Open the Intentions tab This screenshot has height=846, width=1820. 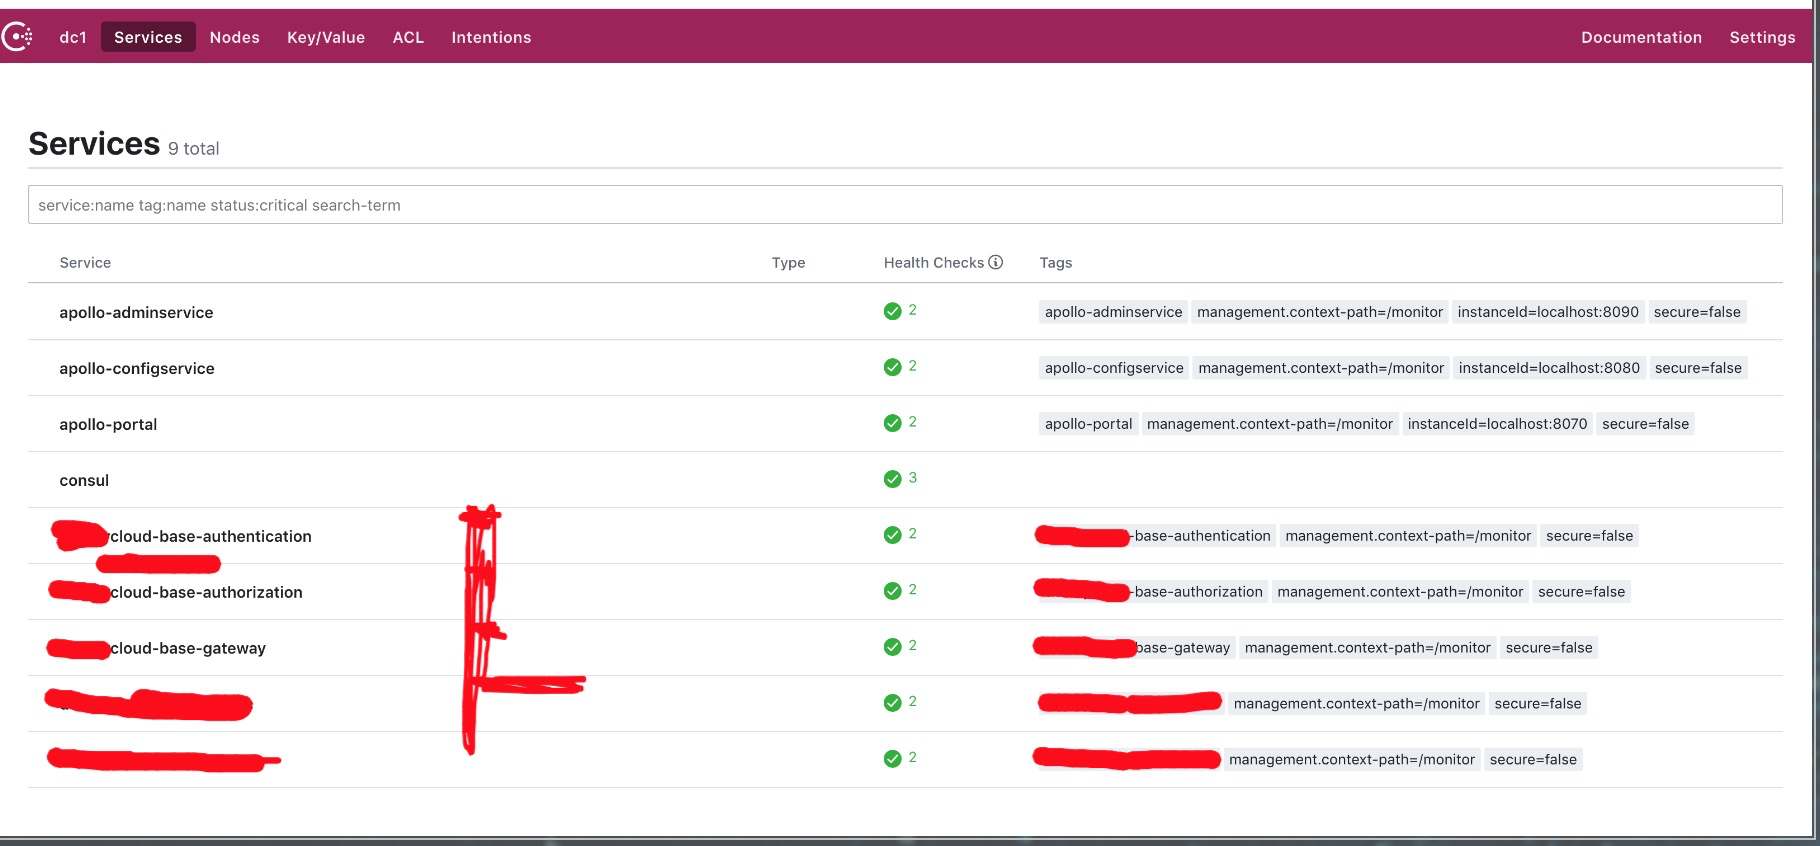[x=491, y=37]
